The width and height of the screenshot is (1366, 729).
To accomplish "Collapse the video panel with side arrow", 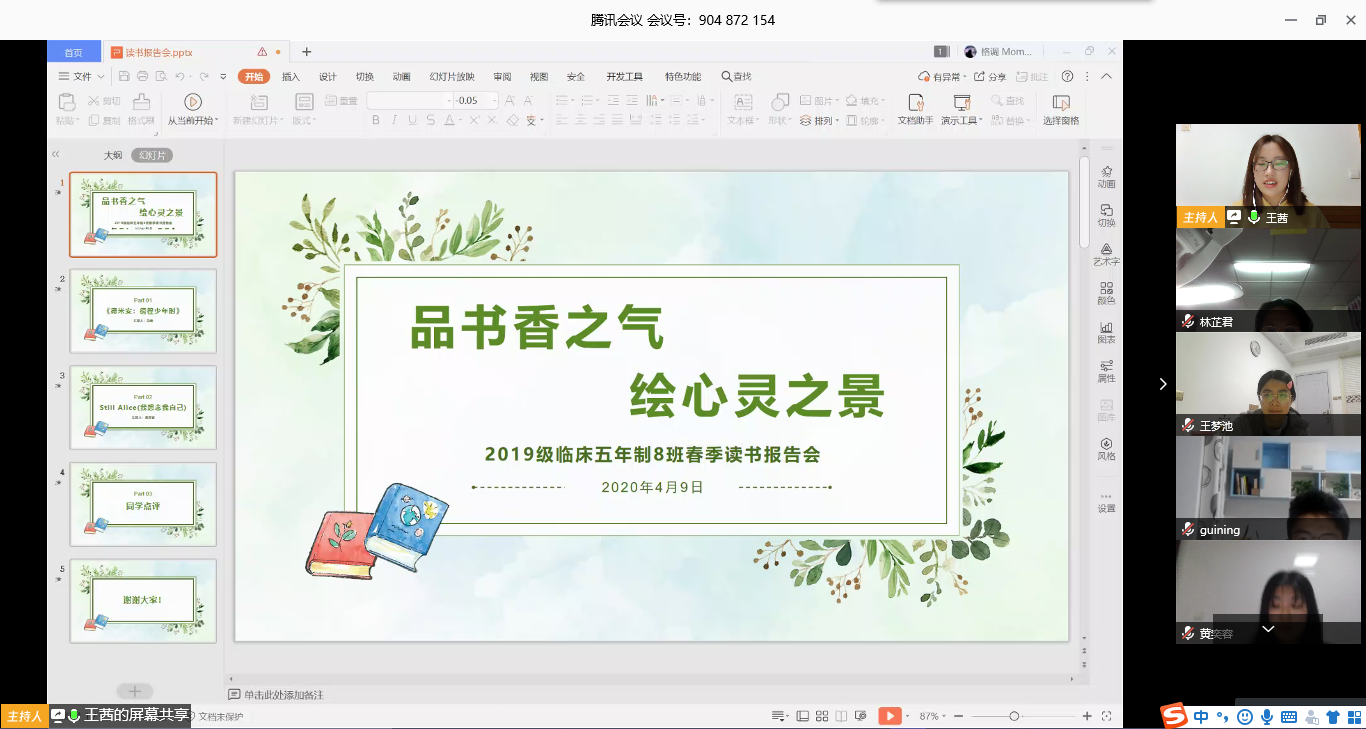I will [1162, 384].
